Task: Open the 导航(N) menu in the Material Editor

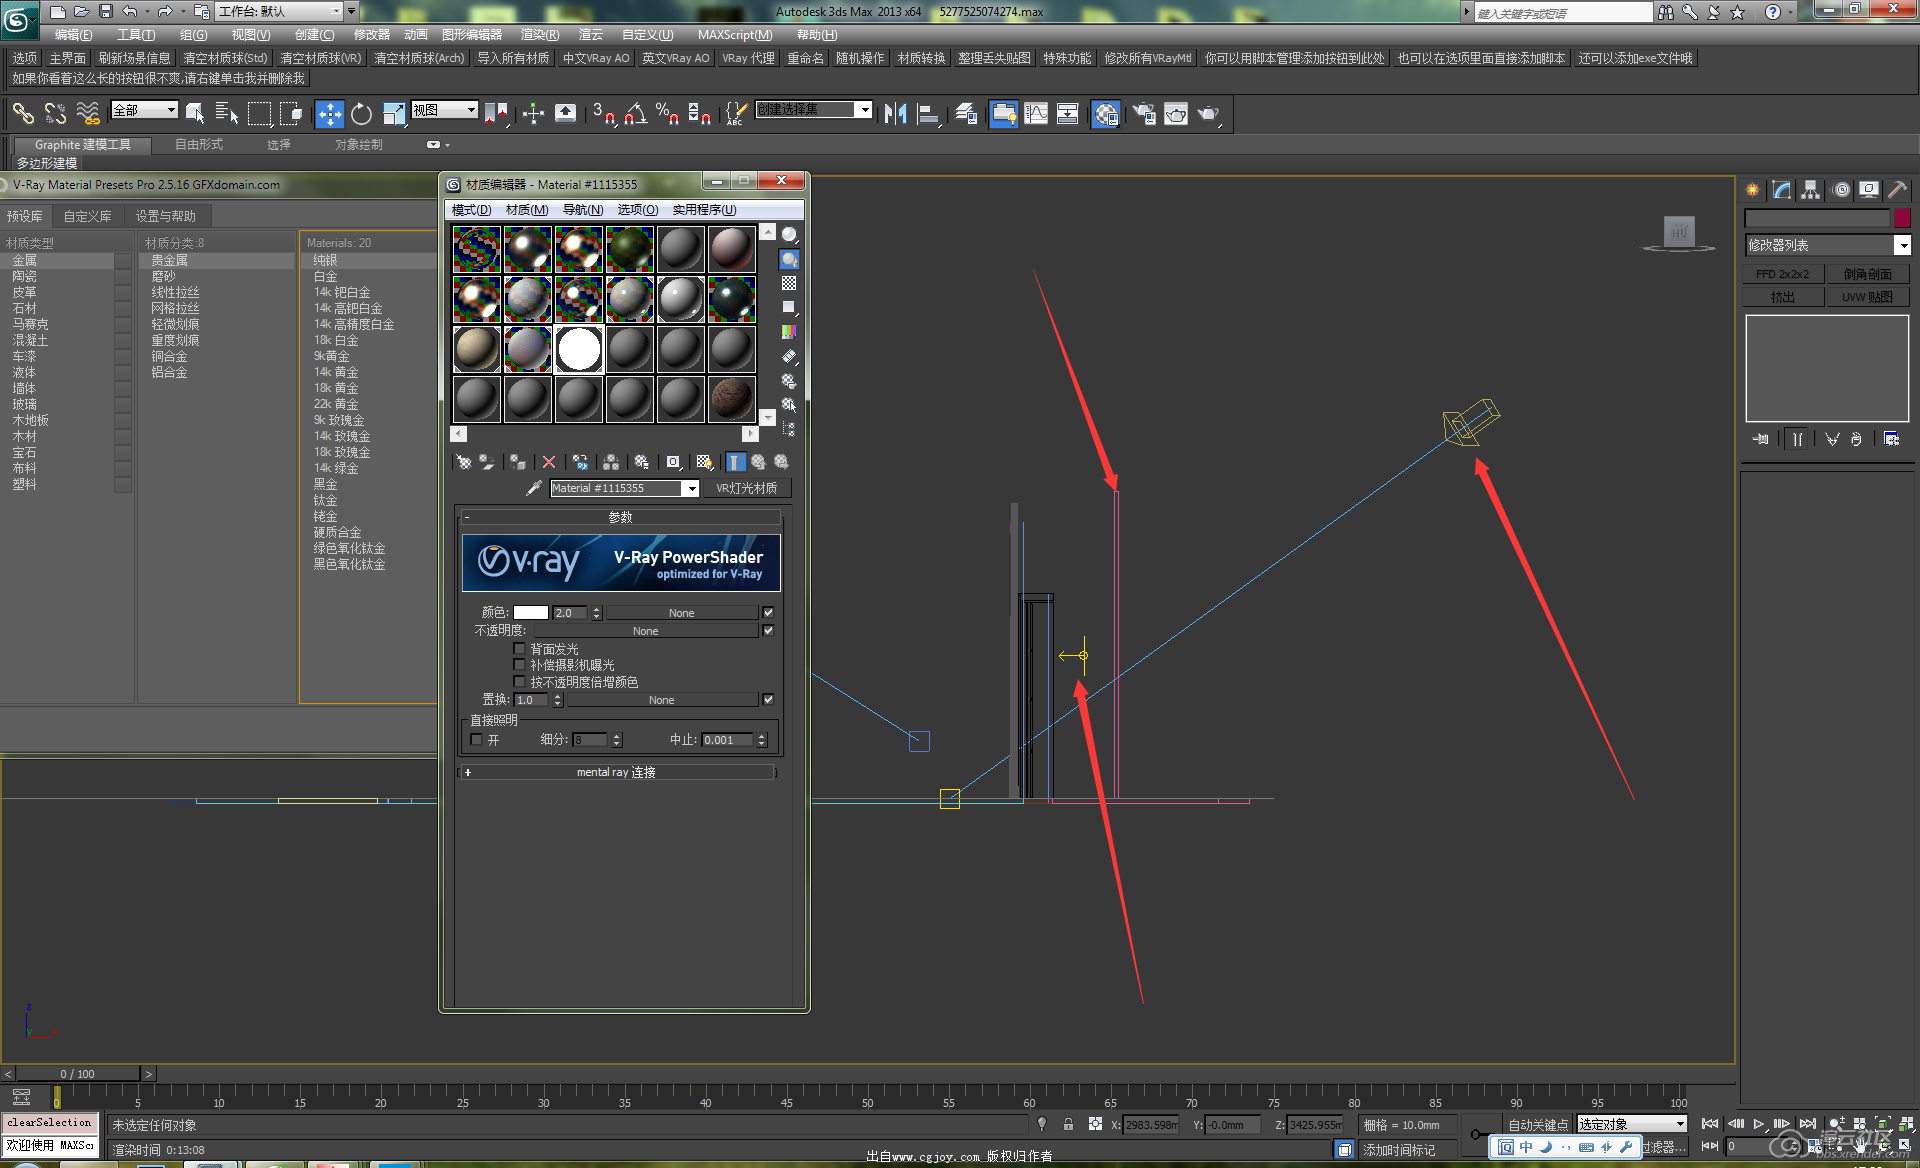Action: pyautogui.click(x=582, y=210)
